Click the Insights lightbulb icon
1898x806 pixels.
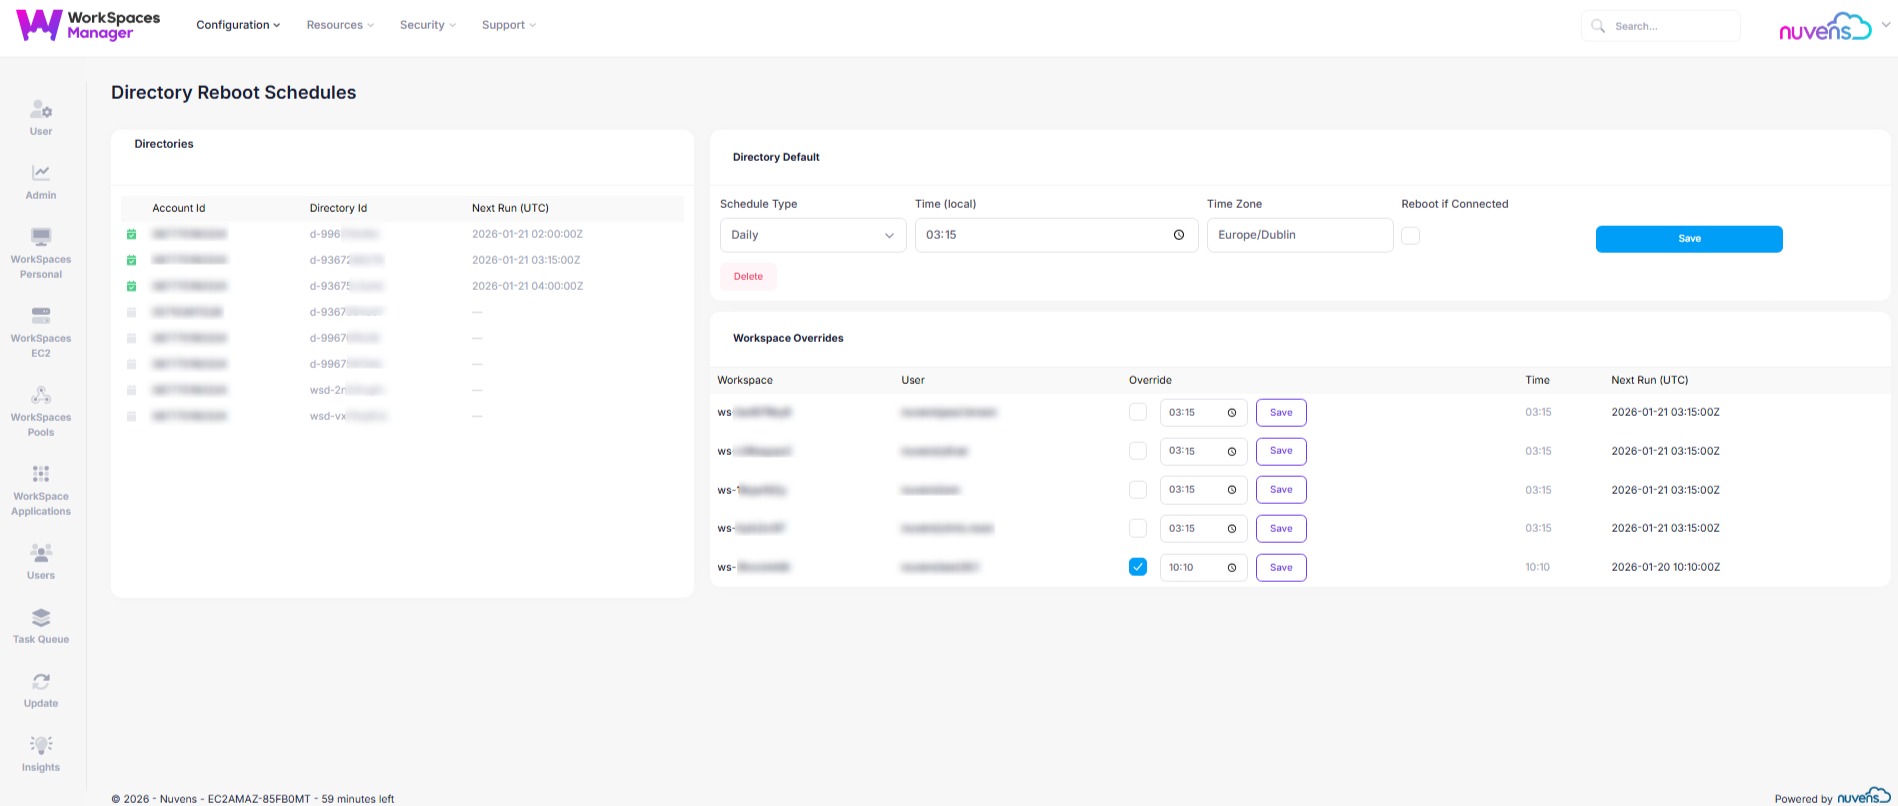pos(41,746)
